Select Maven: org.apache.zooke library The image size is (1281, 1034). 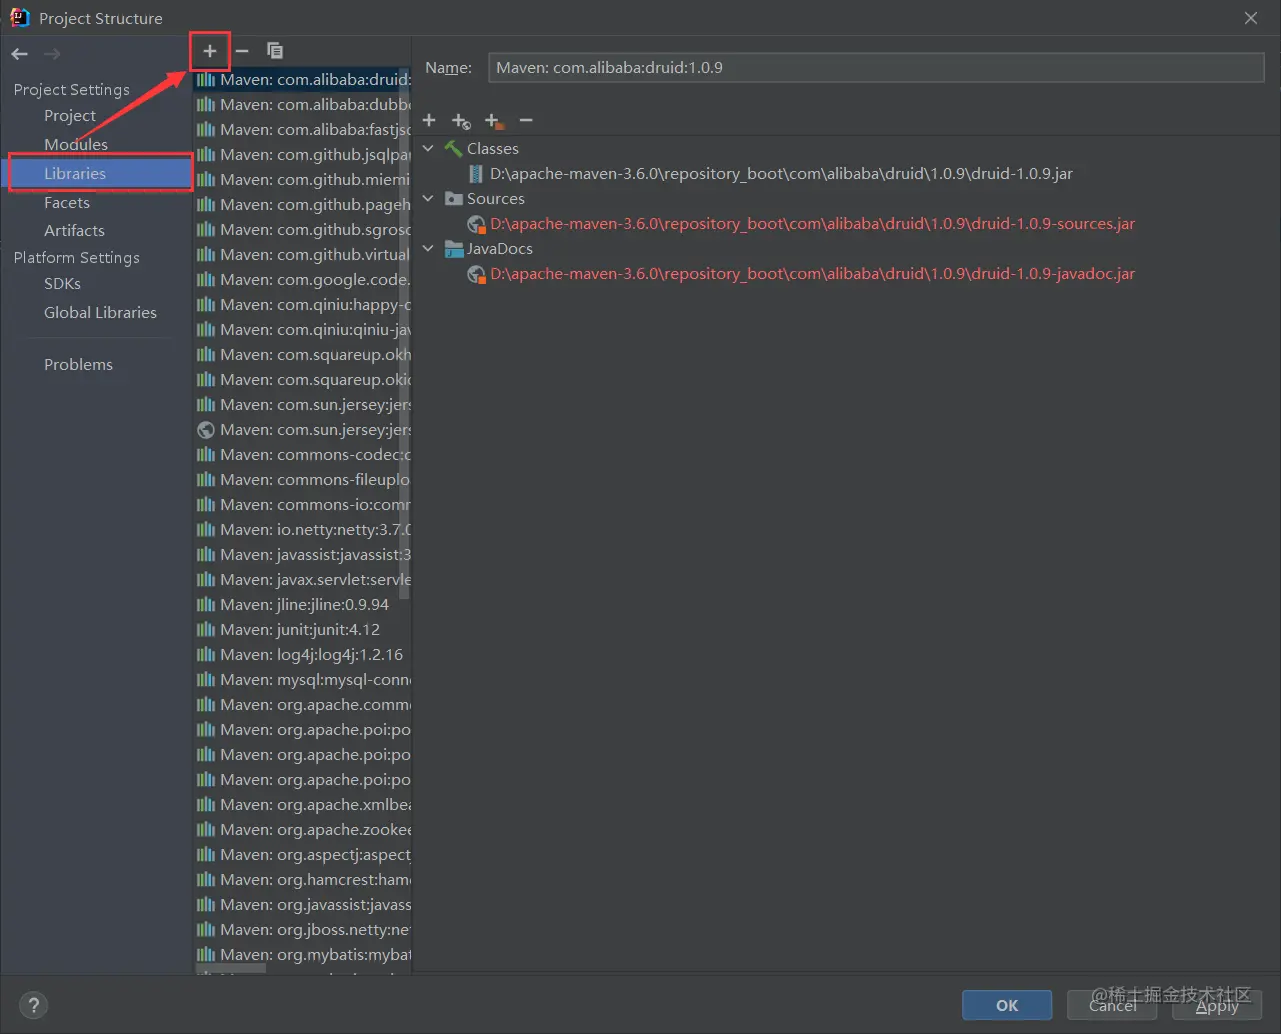pyautogui.click(x=302, y=829)
